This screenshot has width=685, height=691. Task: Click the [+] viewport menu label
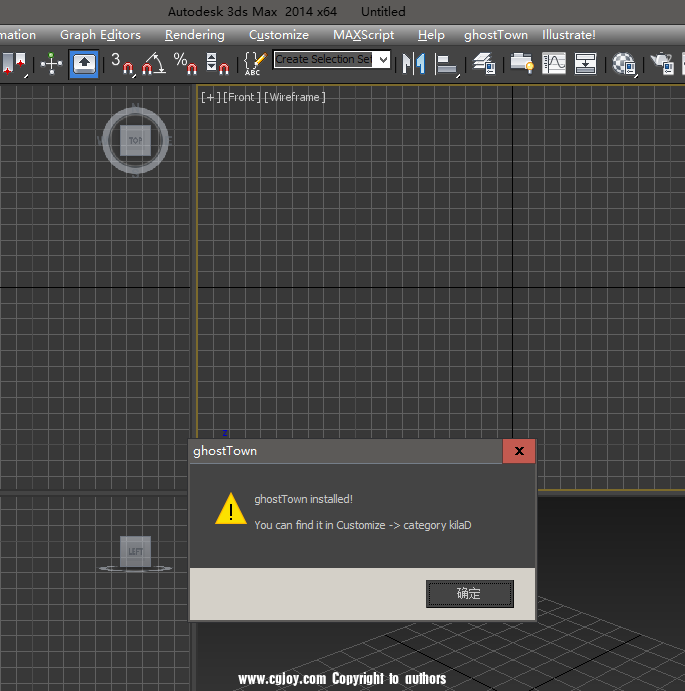pyautogui.click(x=210, y=97)
